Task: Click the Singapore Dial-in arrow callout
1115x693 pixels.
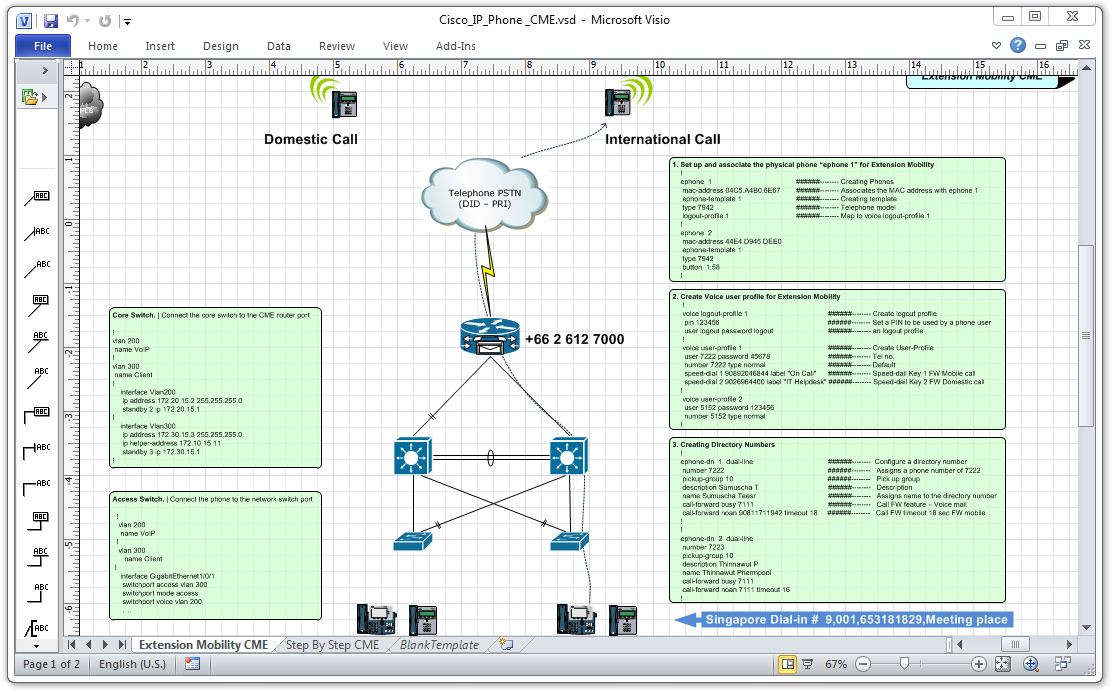Action: 843,620
